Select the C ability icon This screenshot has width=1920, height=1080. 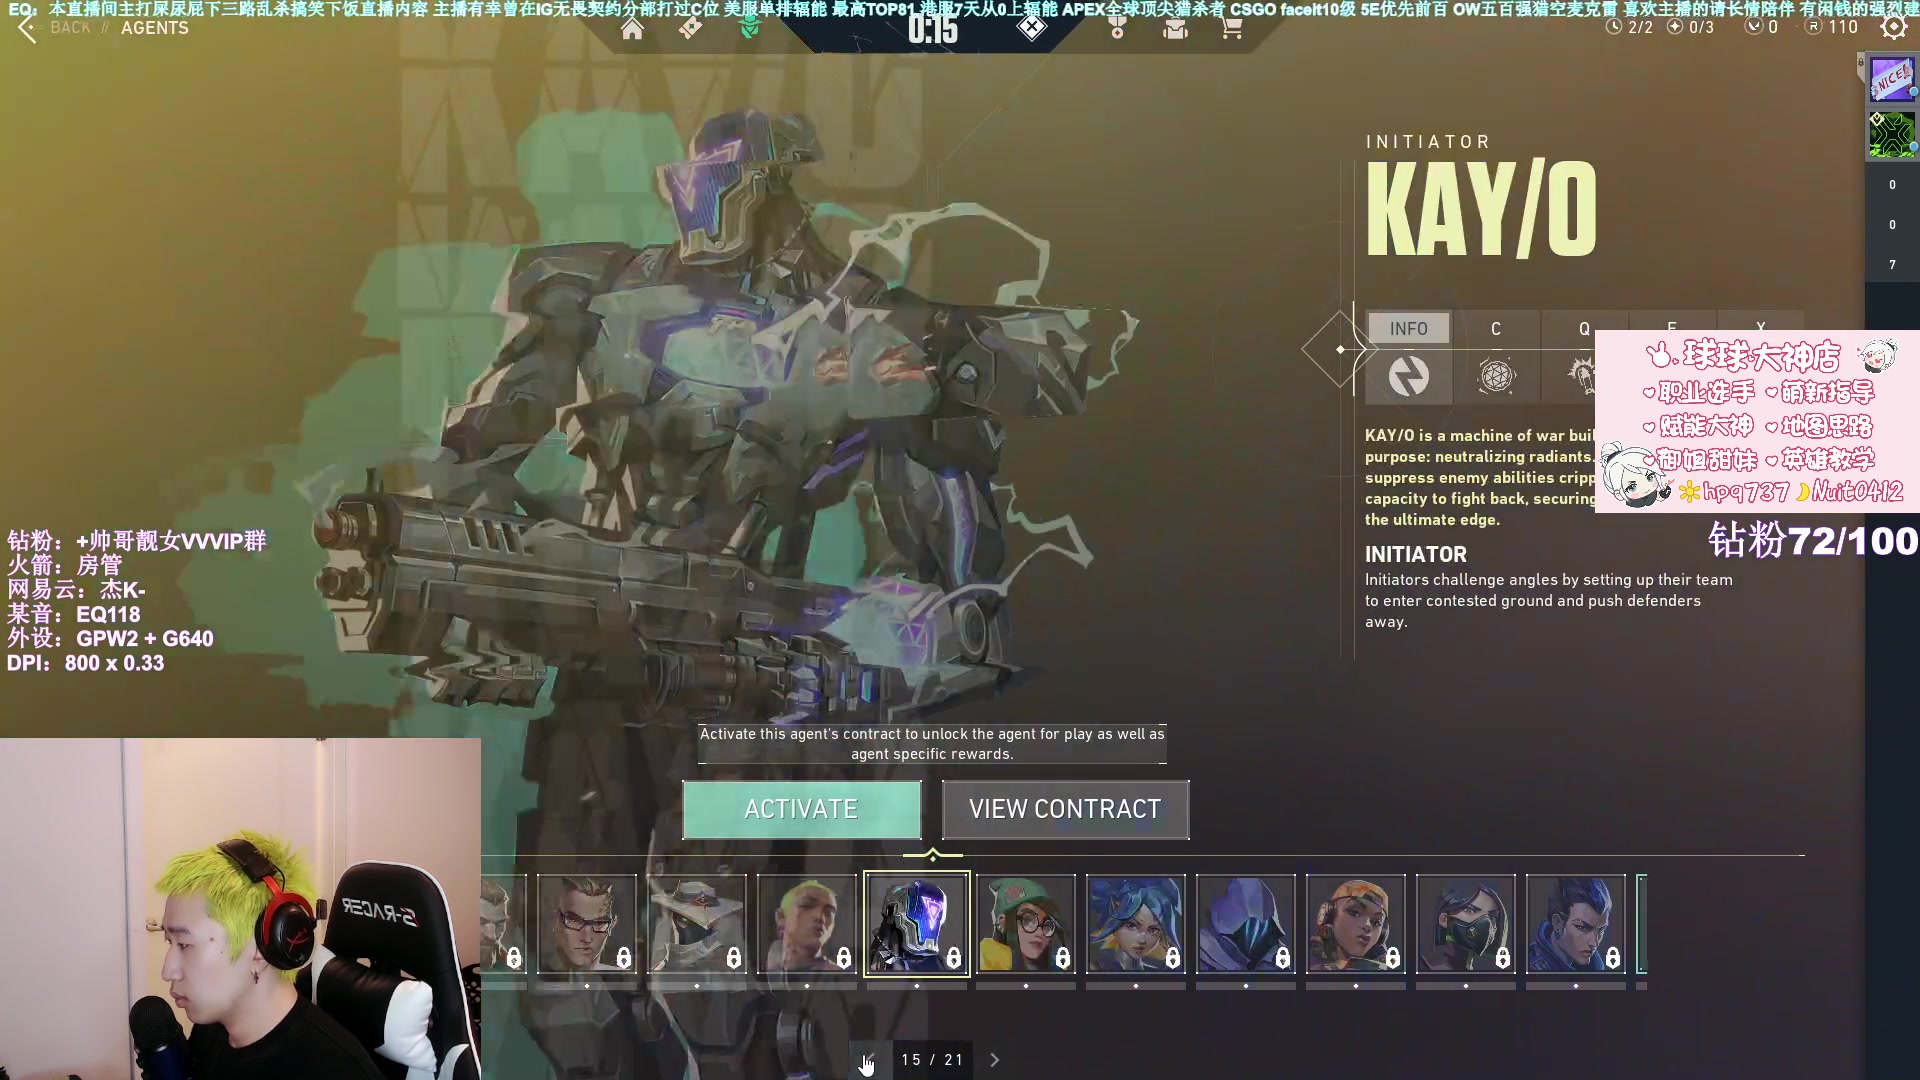pyautogui.click(x=1496, y=376)
